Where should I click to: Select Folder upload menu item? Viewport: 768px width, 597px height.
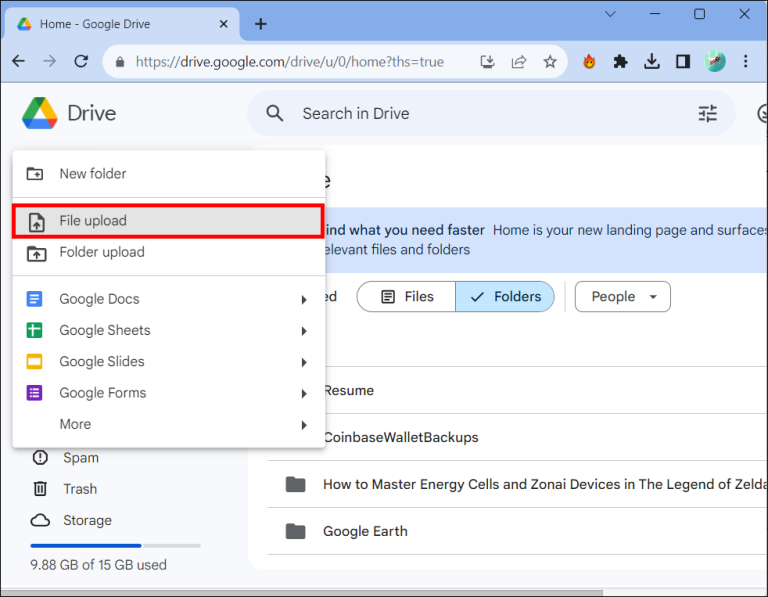168,252
